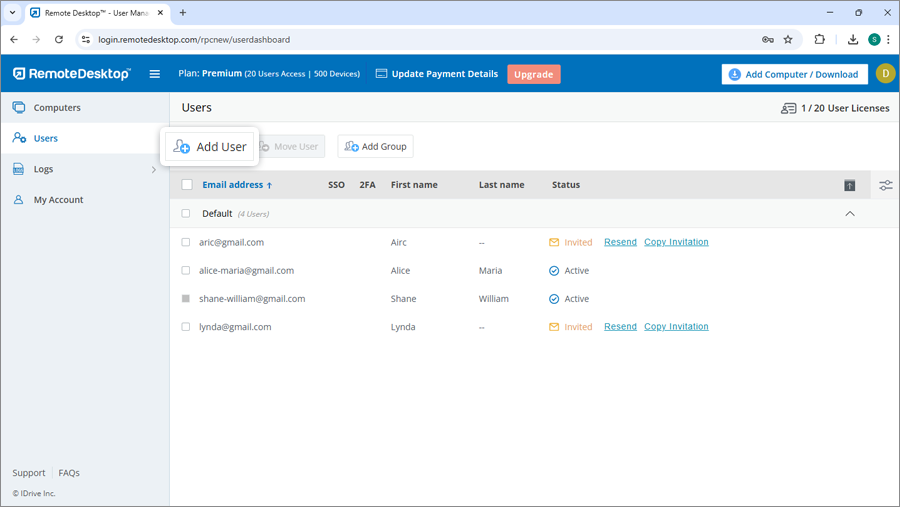Toggle the hamburger sidebar menu

pos(154,74)
